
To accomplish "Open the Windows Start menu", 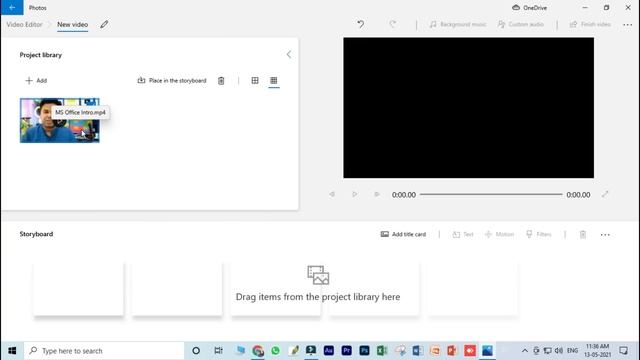I will pyautogui.click(x=12, y=351).
